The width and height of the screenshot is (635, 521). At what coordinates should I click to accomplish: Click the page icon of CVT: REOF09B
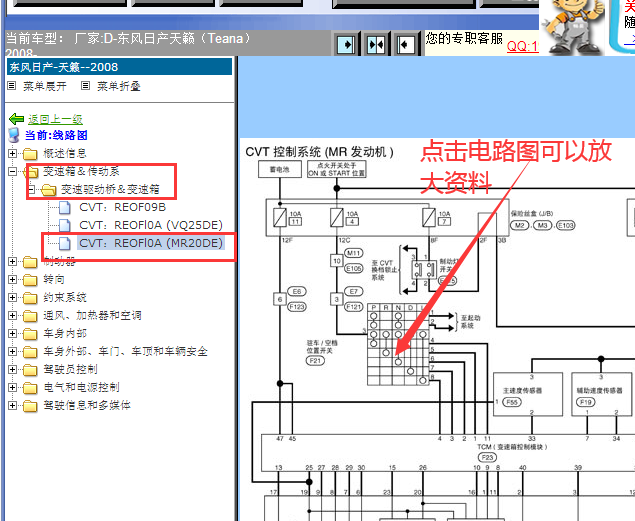pyautogui.click(x=65, y=207)
